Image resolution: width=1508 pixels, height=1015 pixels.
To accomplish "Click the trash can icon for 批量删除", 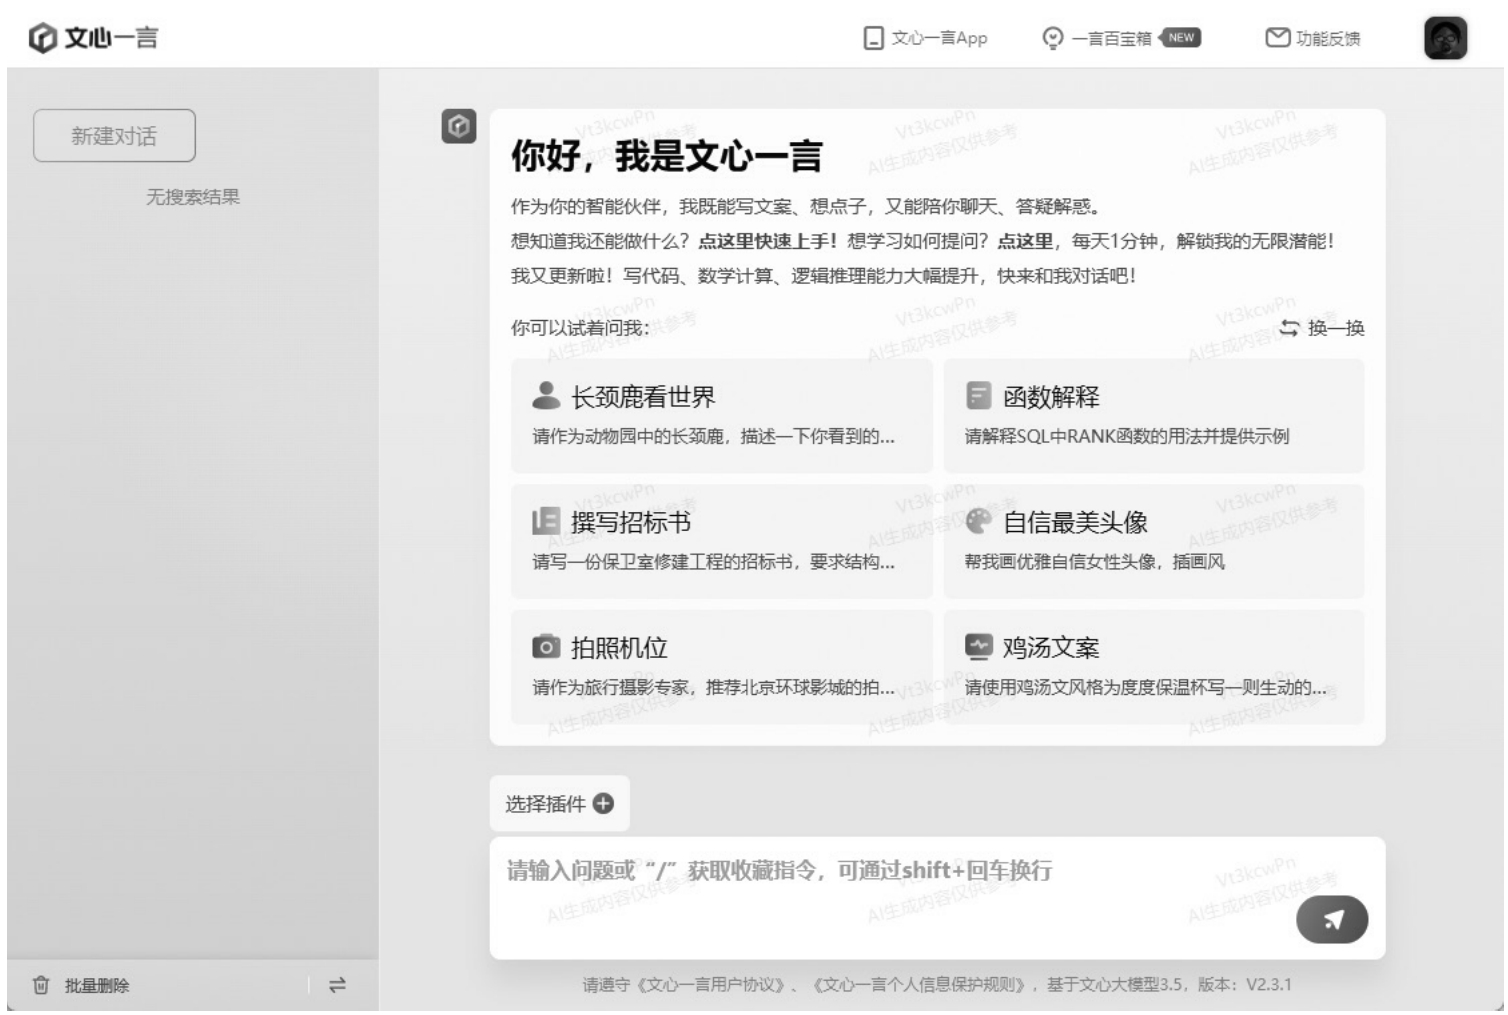I will pyautogui.click(x=41, y=985).
